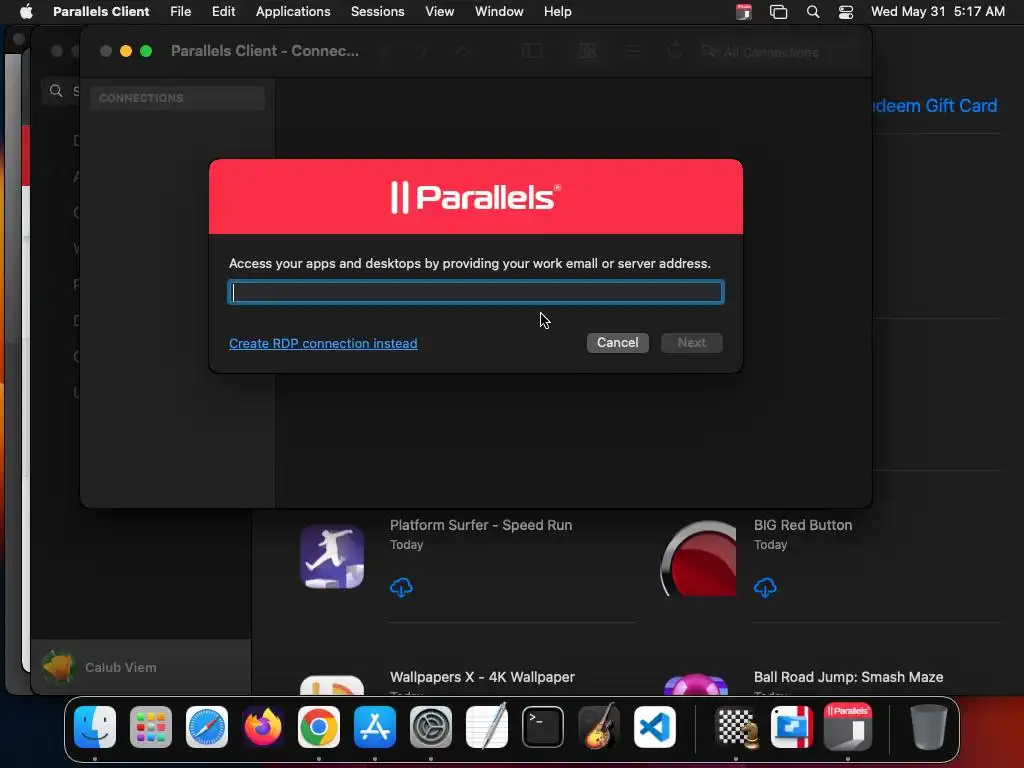1024x768 pixels.
Task: Click the Ball Road Jump: Smash Maze title
Action: point(848,677)
